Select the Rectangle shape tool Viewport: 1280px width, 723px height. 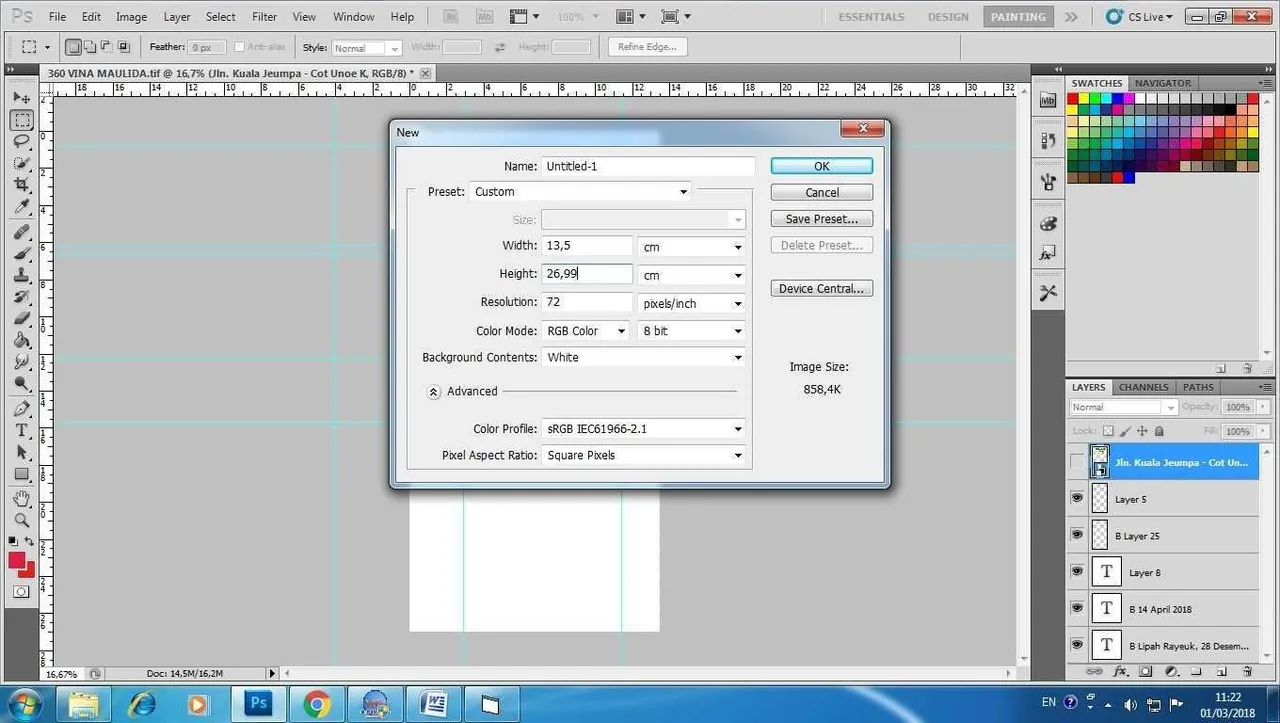[x=21, y=474]
